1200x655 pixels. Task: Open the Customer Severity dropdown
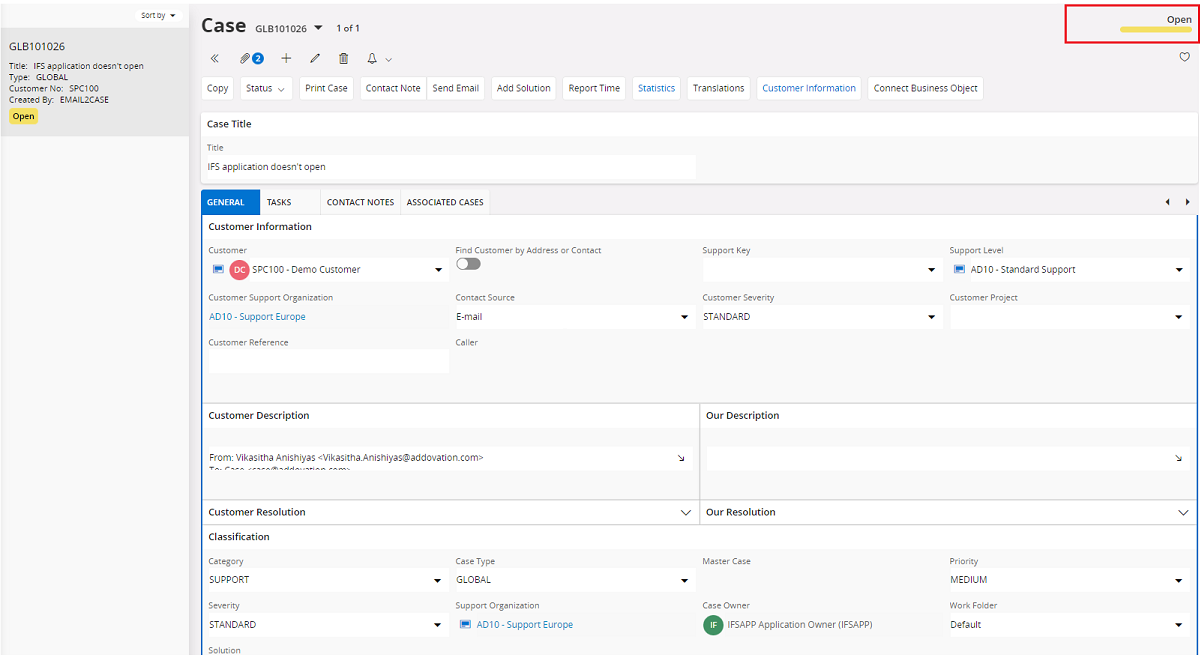click(x=932, y=317)
